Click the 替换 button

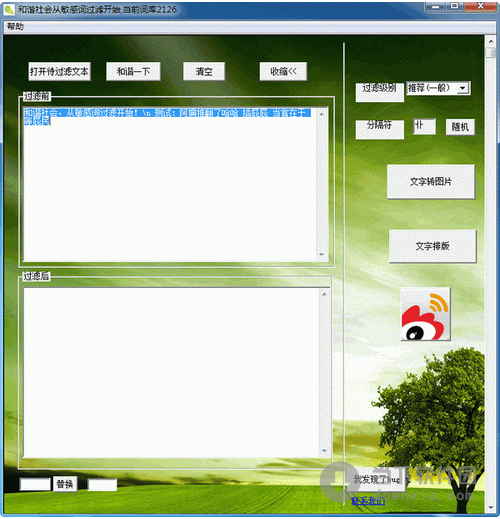tap(65, 484)
